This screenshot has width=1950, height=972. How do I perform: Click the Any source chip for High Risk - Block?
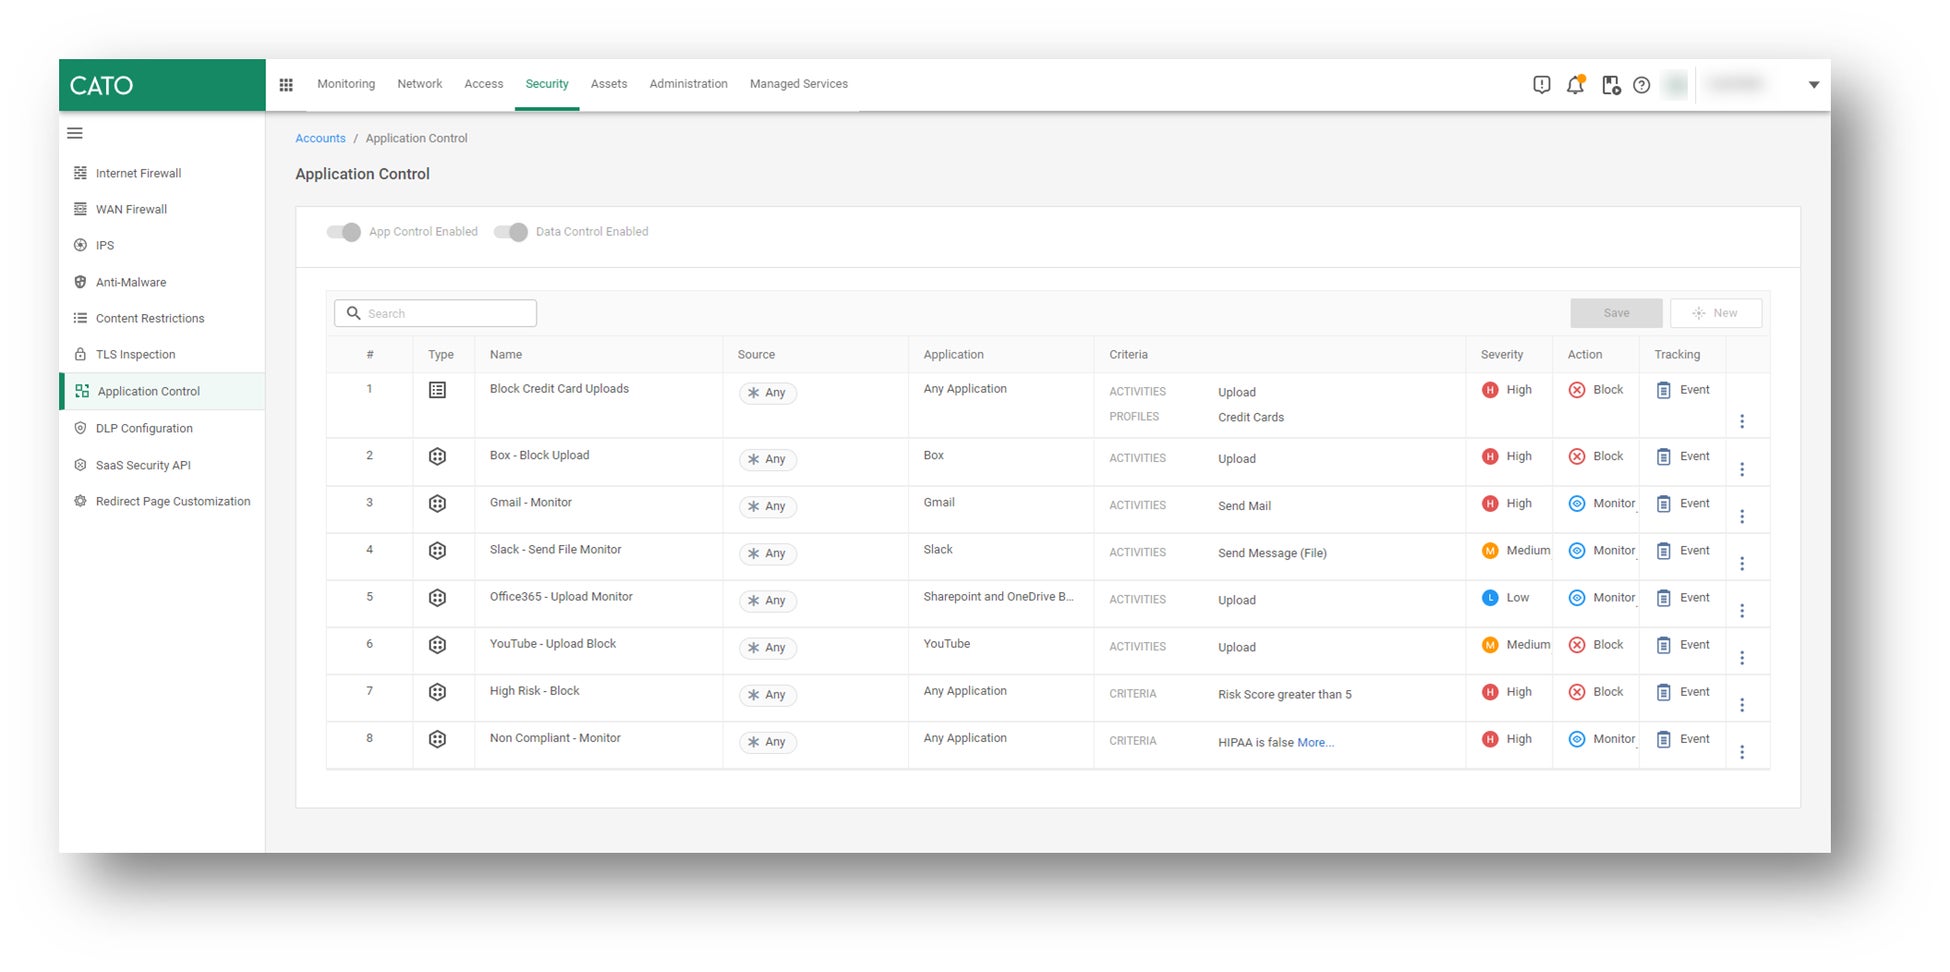pos(768,695)
